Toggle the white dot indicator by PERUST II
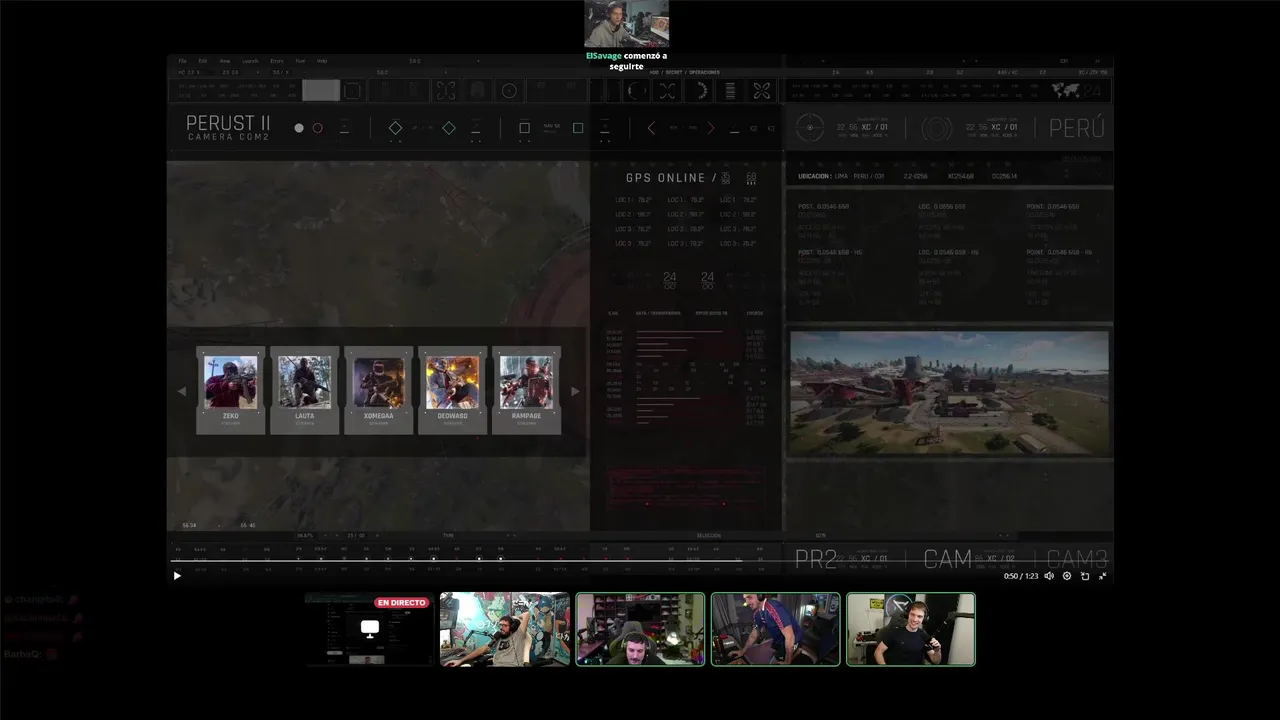Image resolution: width=1280 pixels, height=720 pixels. coord(299,128)
